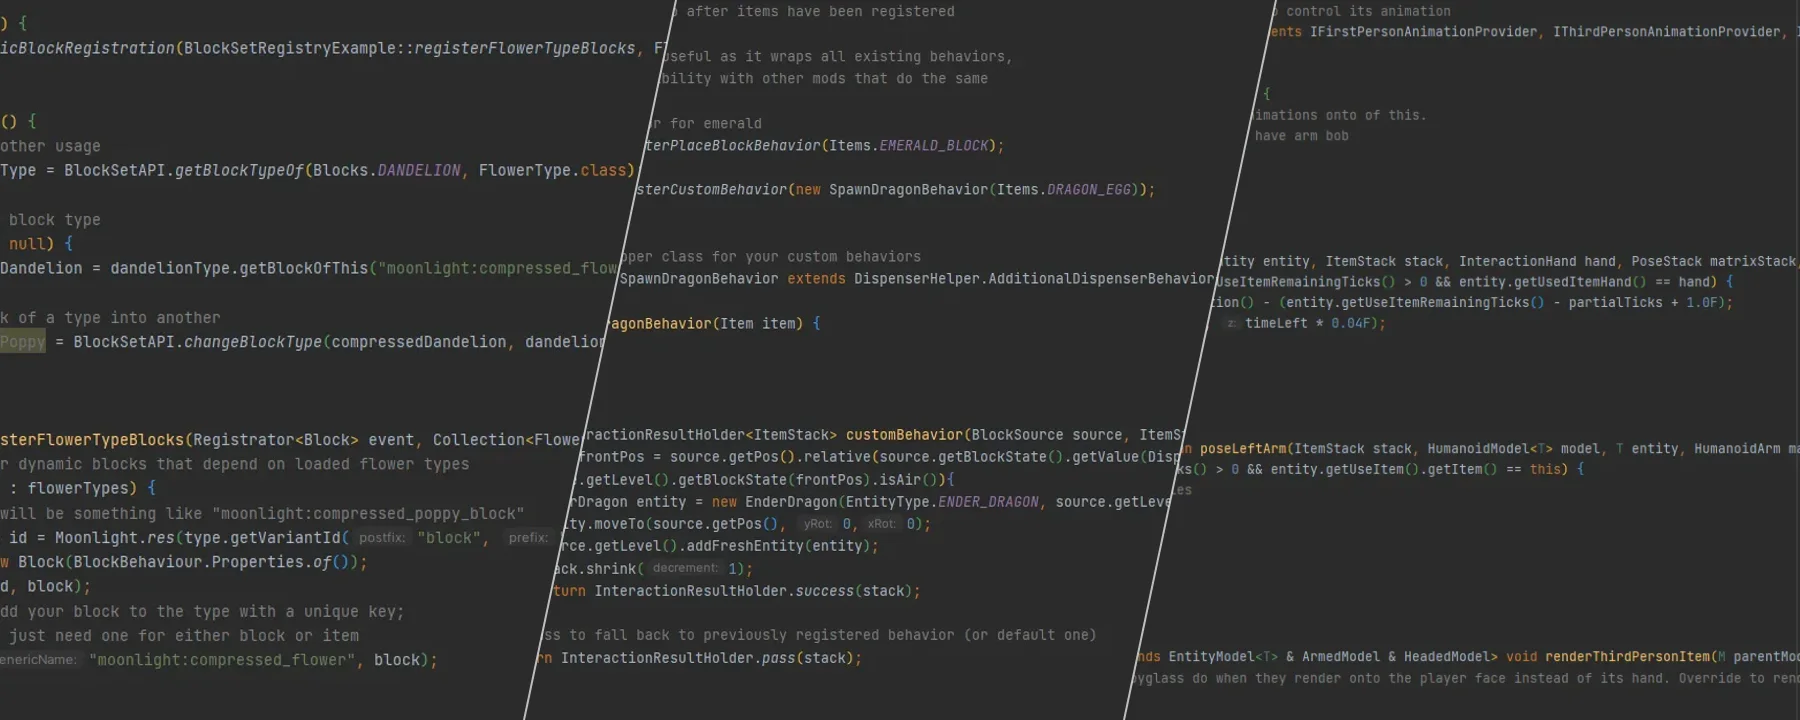Select comment "pper class for your custom behaviors"
Viewport: 1800px width, 720px height.
[770, 256]
